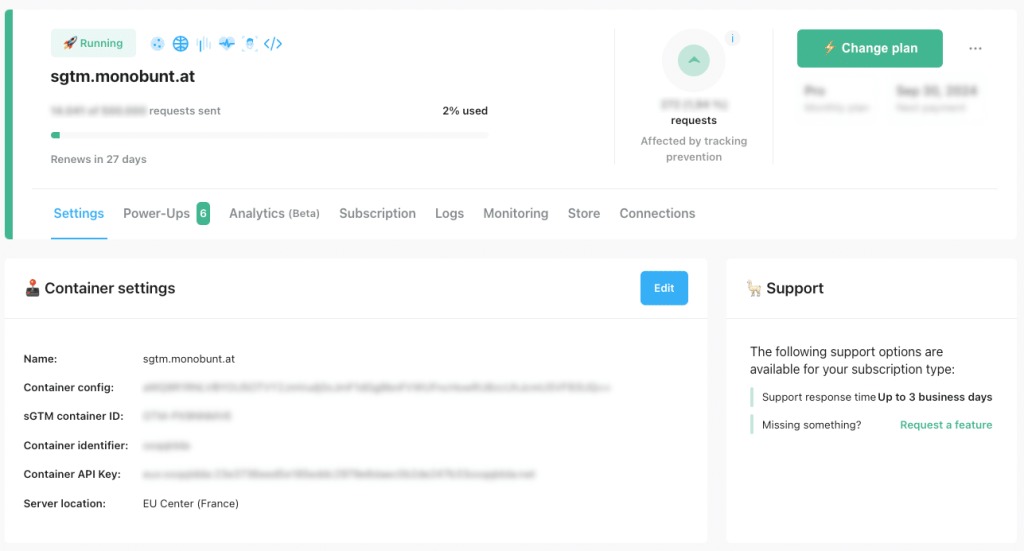Open the Request a feature link

[x=946, y=425]
